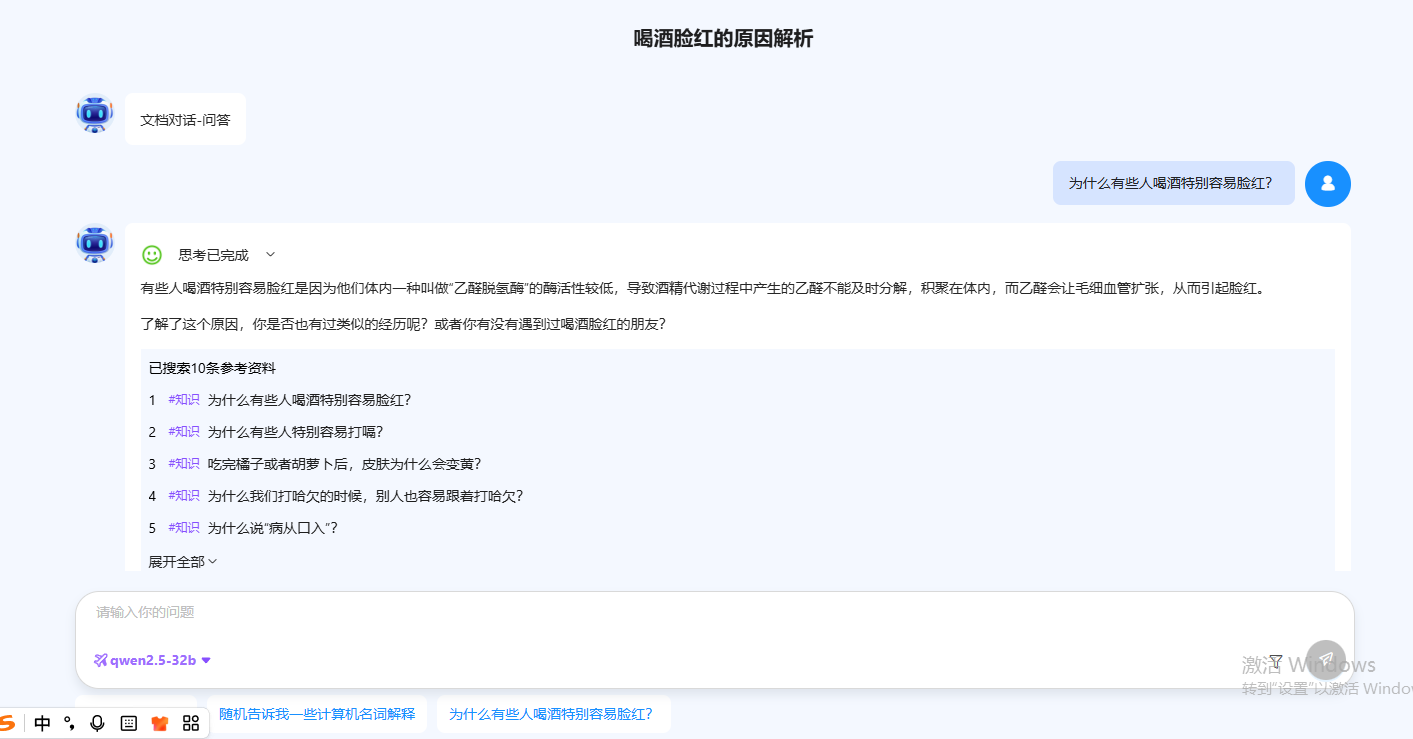
Task: Open the IME soft keyboard icon
Action: [128, 723]
